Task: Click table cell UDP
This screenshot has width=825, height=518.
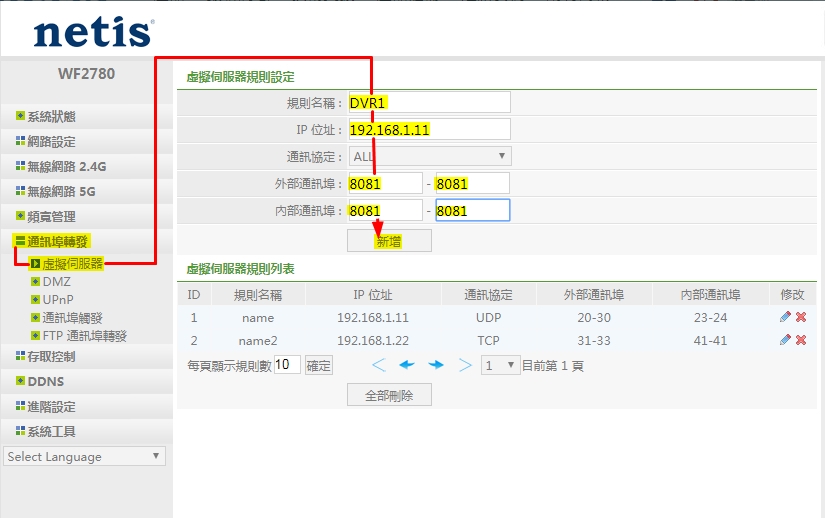Action: pos(488,318)
